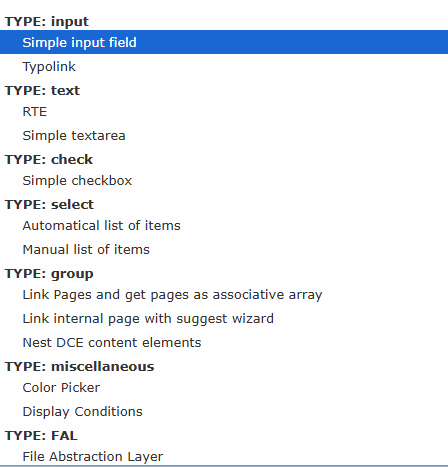Choose Typolink from the list
This screenshot has width=448, height=467.
(x=224, y=66)
